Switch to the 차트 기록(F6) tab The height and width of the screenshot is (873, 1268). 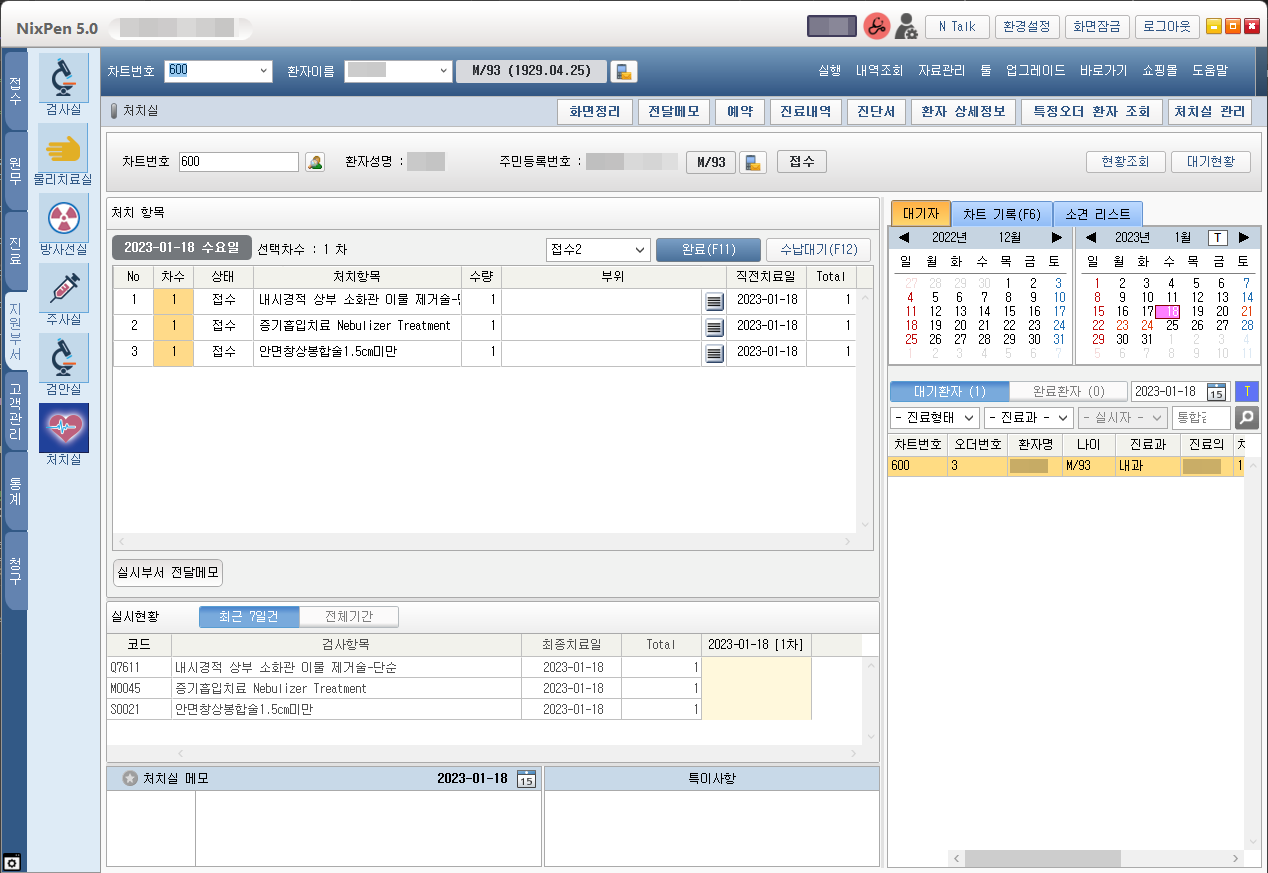tap(1001, 214)
